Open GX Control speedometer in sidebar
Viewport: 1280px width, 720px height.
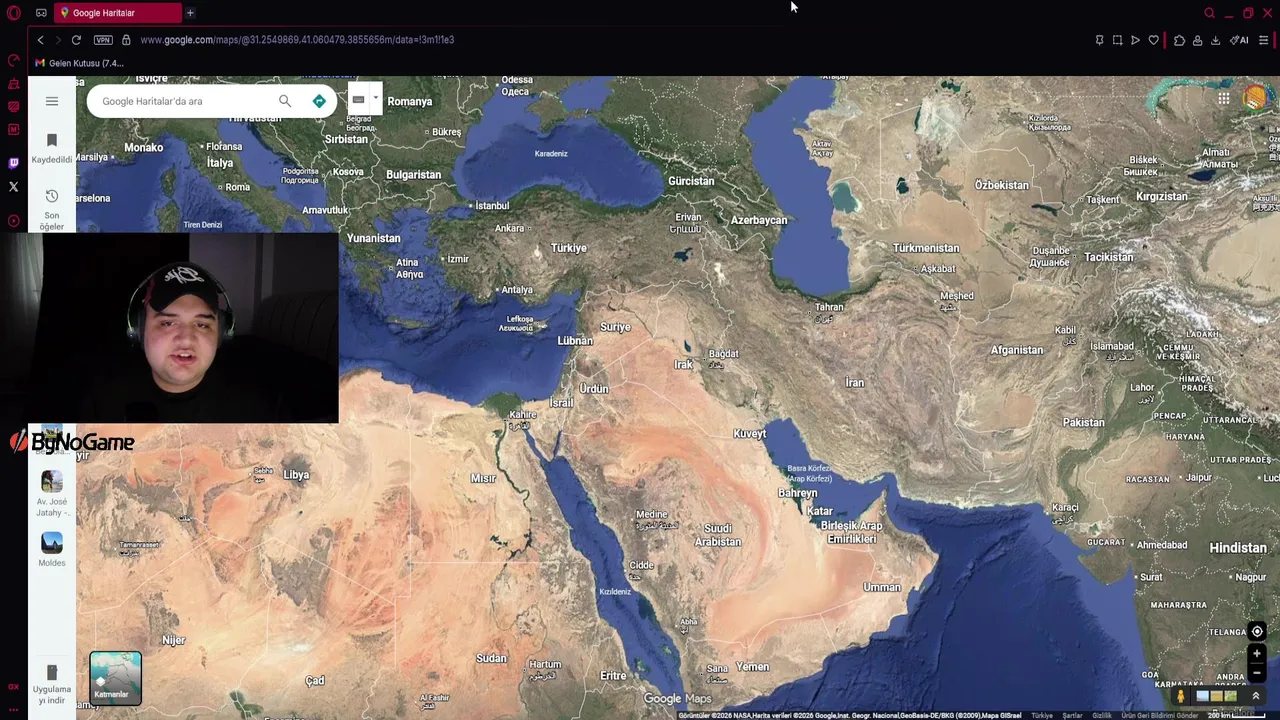(x=13, y=62)
